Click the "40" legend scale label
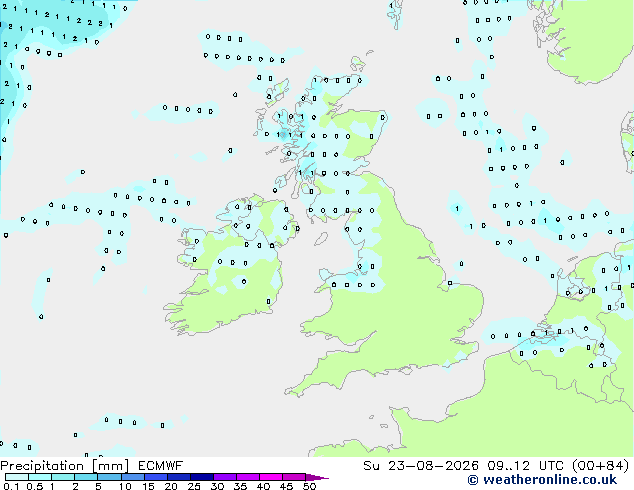634x490 pixels. click(263, 486)
